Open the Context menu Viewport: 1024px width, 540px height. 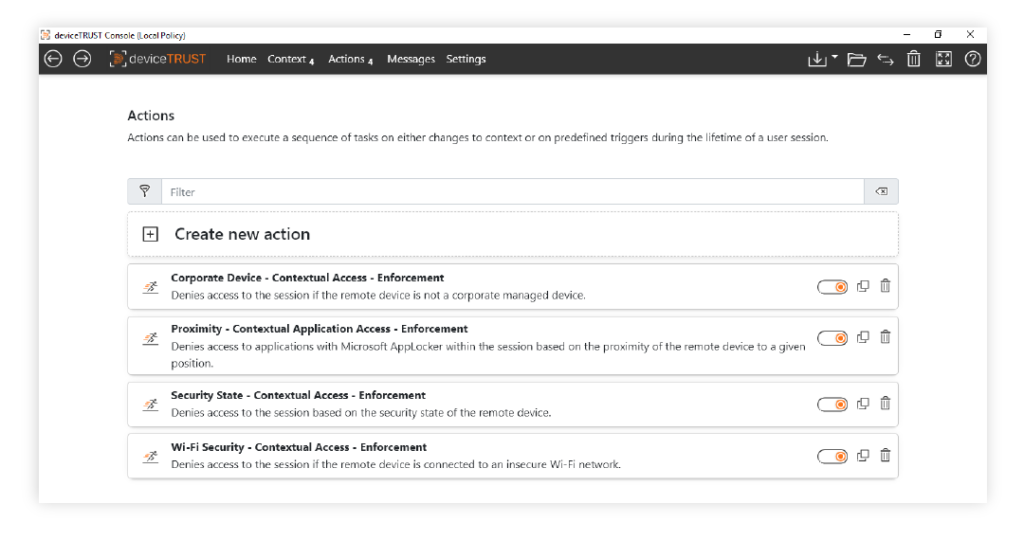[289, 59]
